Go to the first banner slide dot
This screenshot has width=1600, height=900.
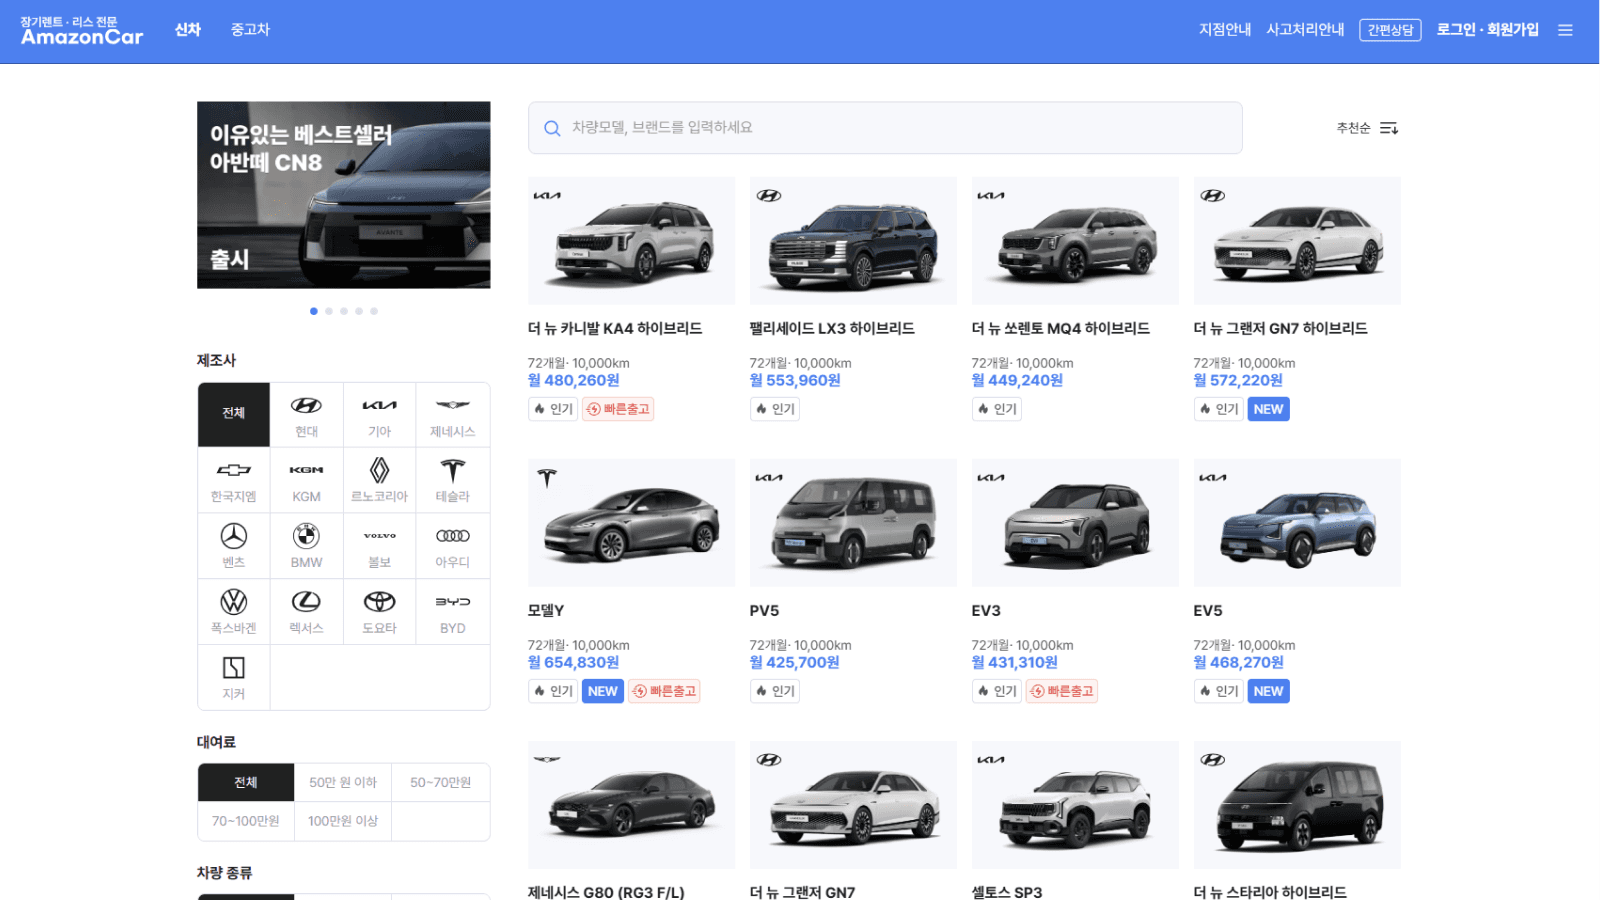[x=314, y=311]
